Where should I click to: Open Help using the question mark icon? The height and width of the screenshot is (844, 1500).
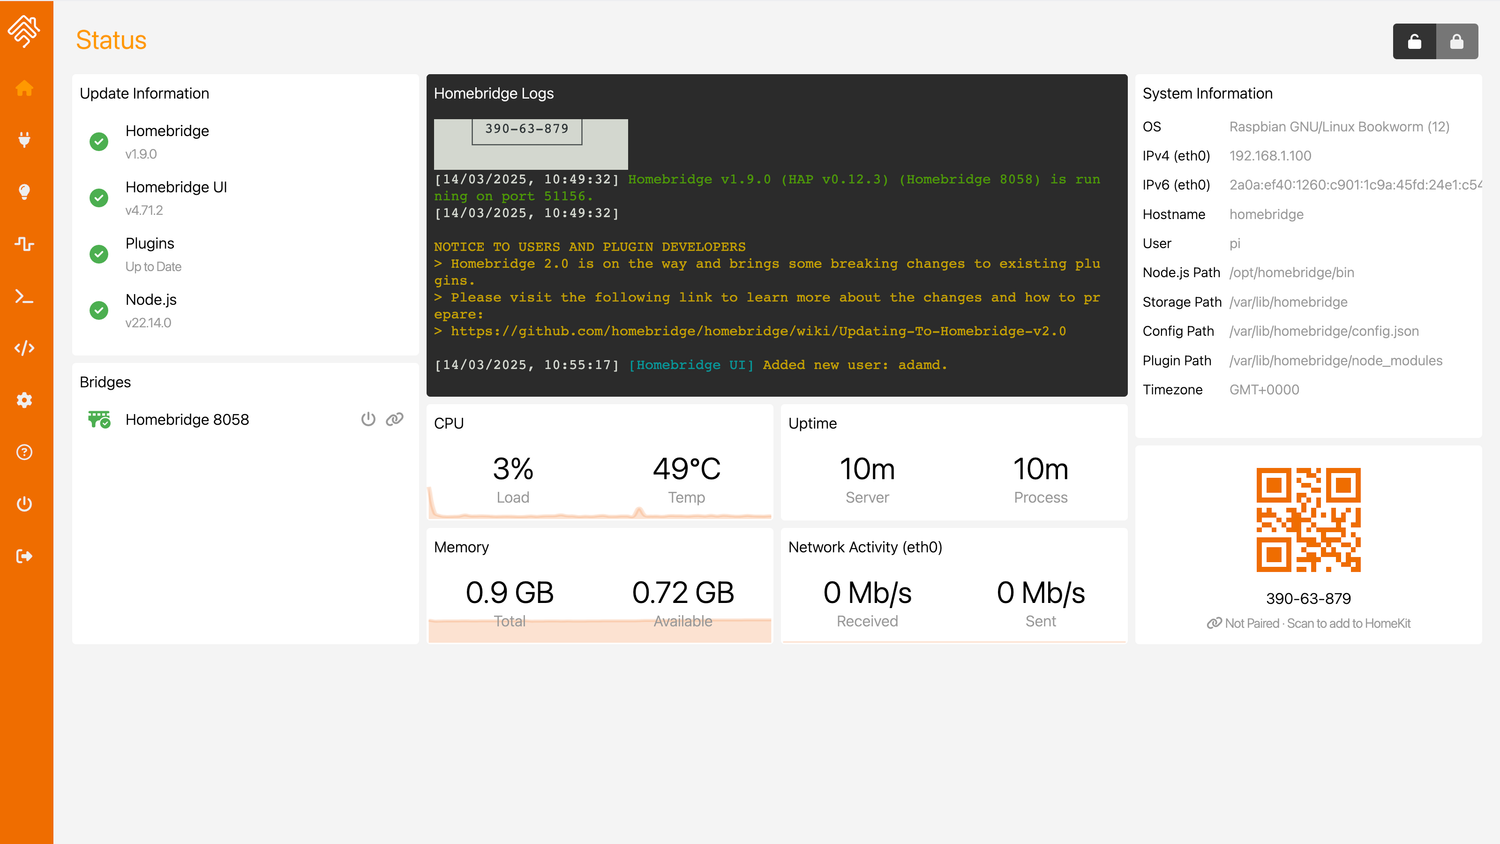pyautogui.click(x=27, y=452)
